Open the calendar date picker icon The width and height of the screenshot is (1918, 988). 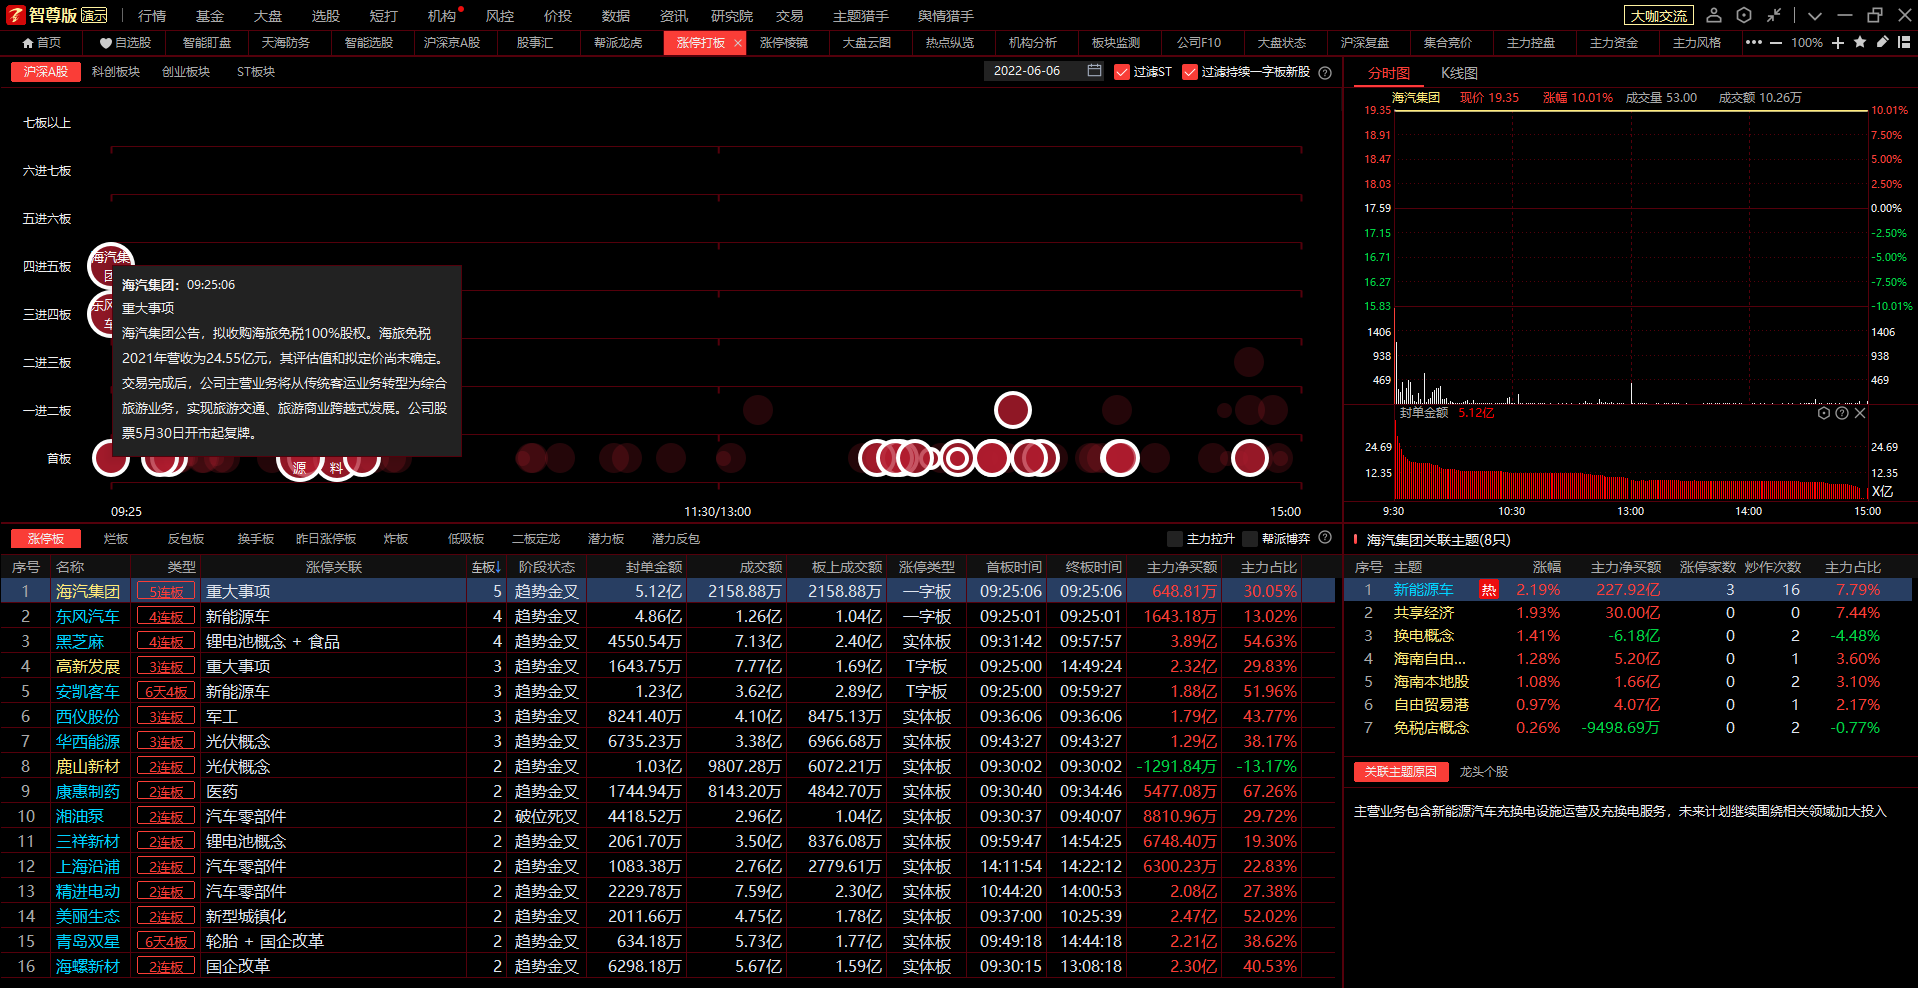tap(1094, 71)
